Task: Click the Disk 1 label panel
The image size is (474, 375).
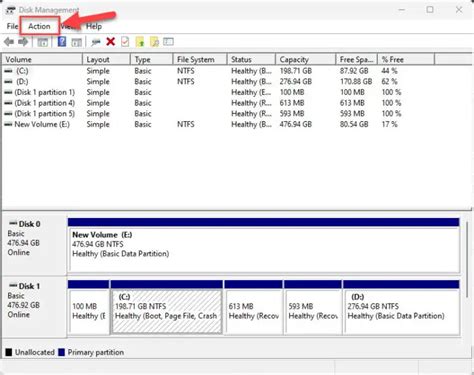Action: [x=34, y=307]
